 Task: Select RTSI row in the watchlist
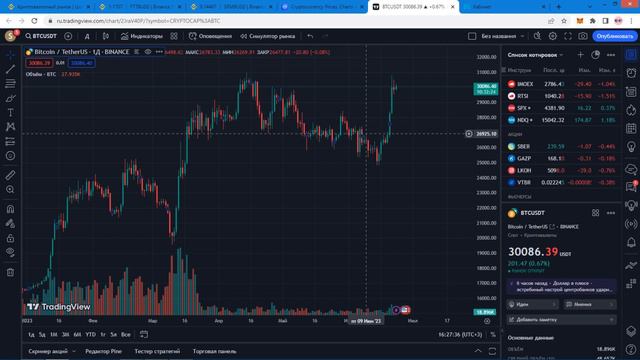pos(562,96)
